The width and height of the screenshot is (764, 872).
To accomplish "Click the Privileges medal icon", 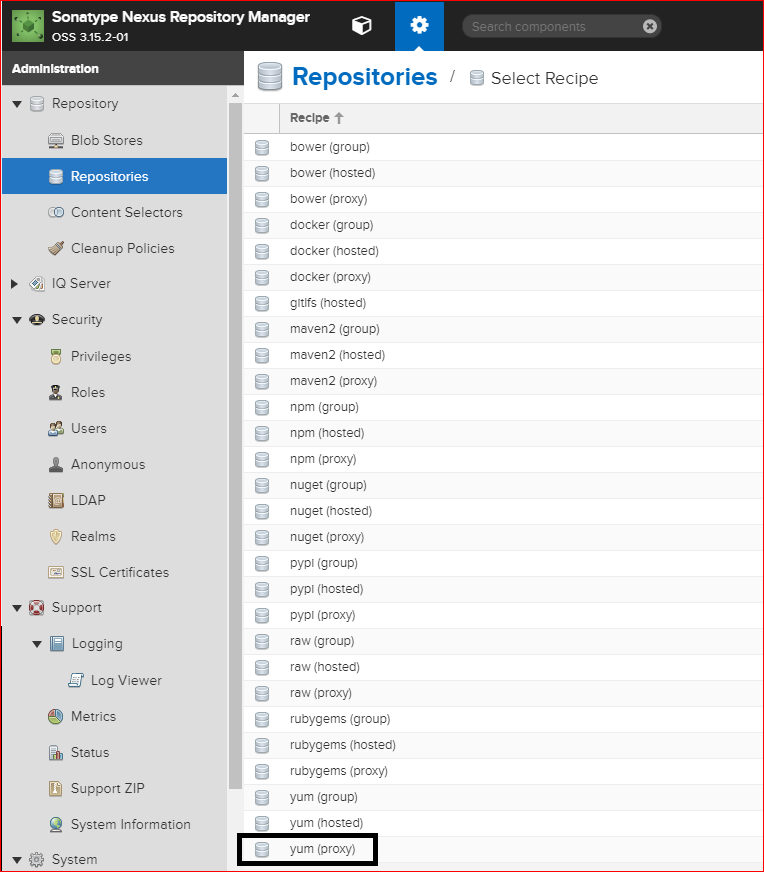I will (x=56, y=357).
